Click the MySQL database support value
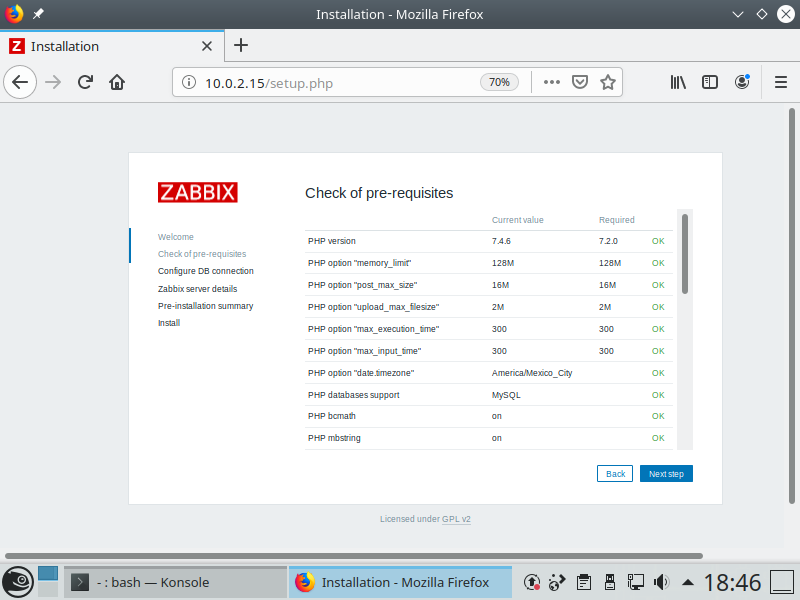This screenshot has height=600, width=800. click(506, 395)
